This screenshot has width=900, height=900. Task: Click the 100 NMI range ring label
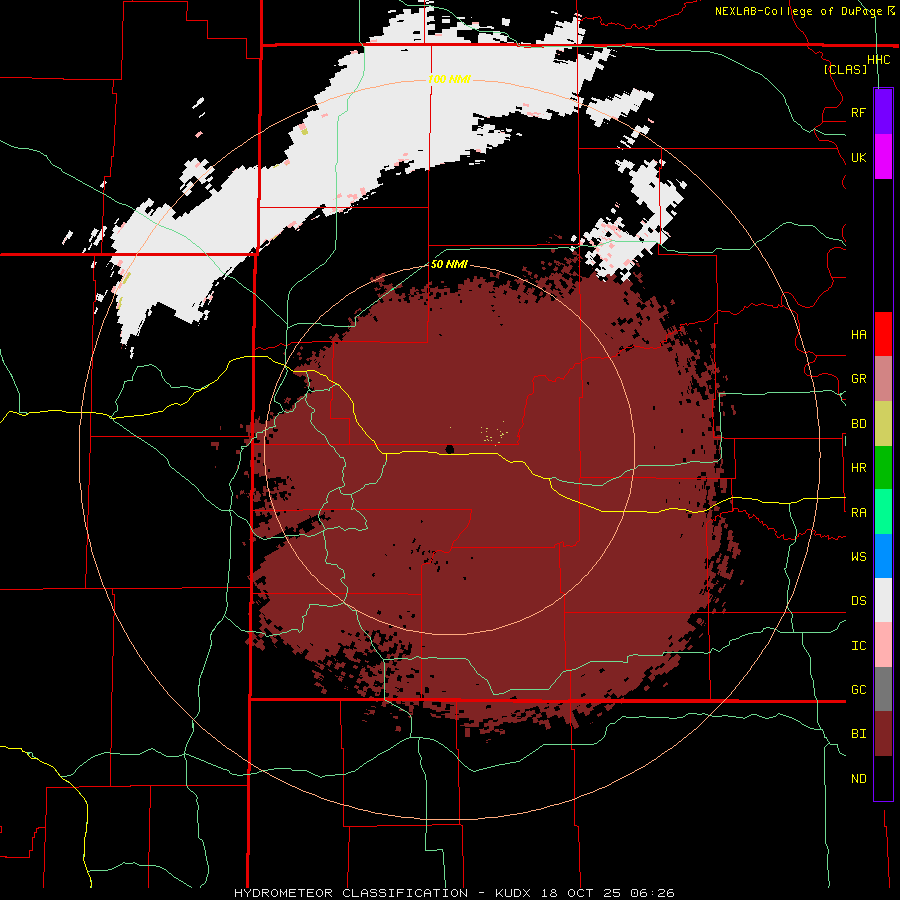point(449,79)
